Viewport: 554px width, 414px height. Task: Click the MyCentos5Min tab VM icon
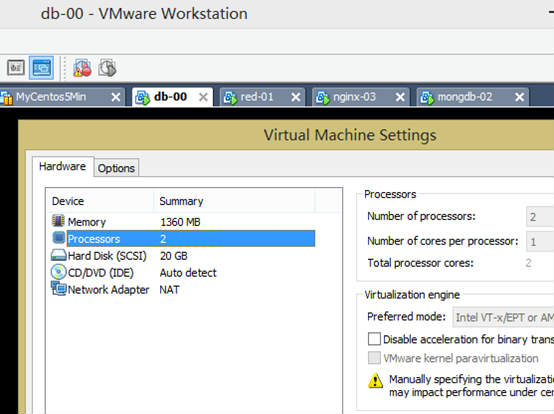click(6, 97)
